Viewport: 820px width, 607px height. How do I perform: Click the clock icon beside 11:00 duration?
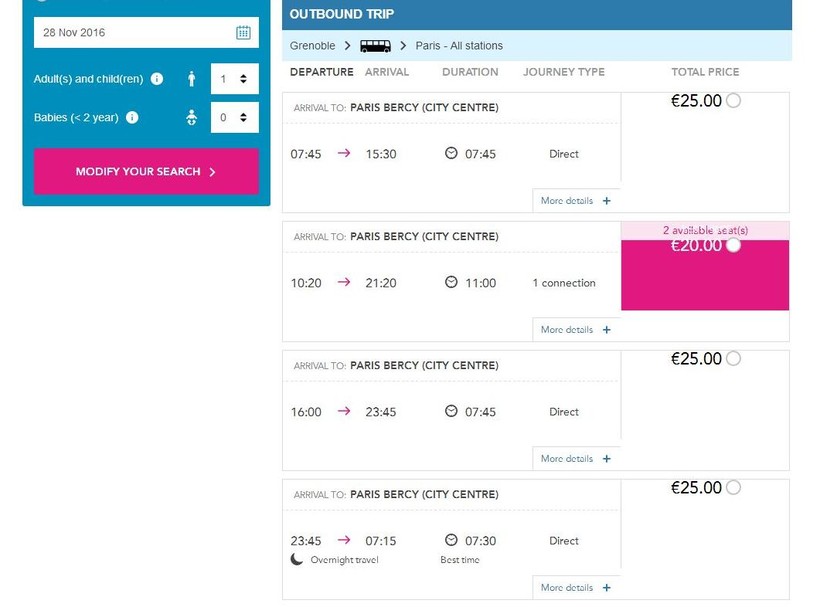(451, 283)
